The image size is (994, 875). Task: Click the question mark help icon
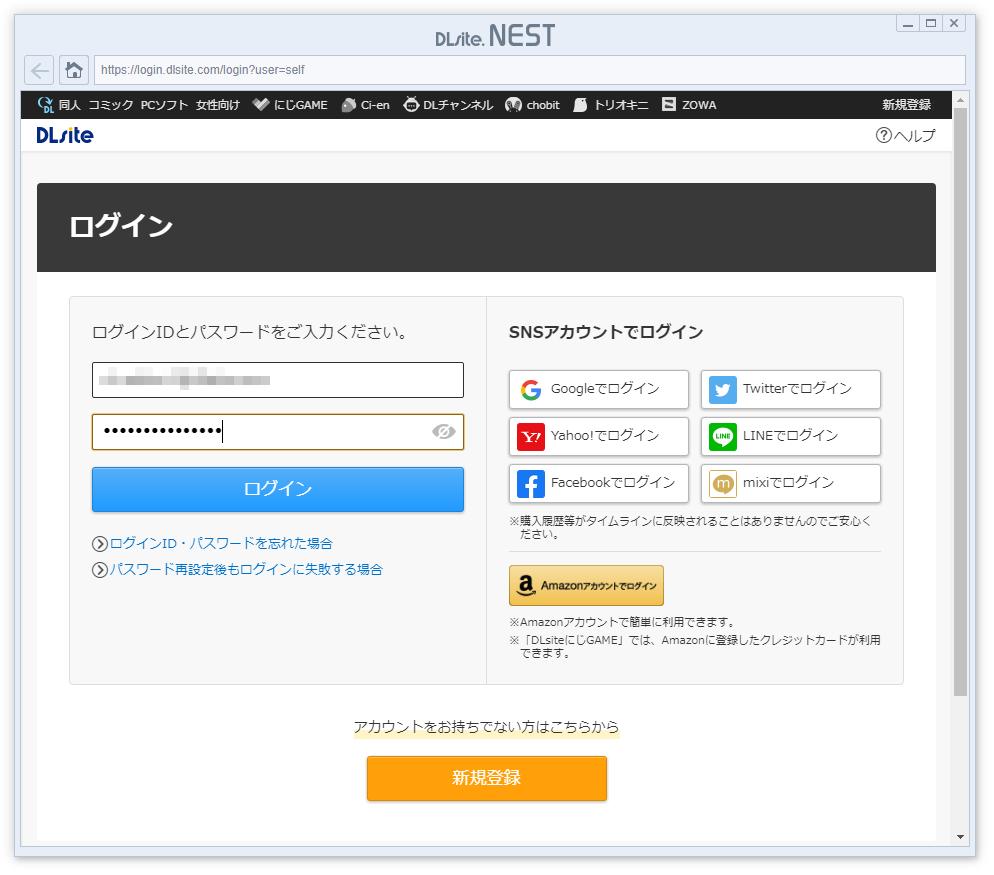883,135
